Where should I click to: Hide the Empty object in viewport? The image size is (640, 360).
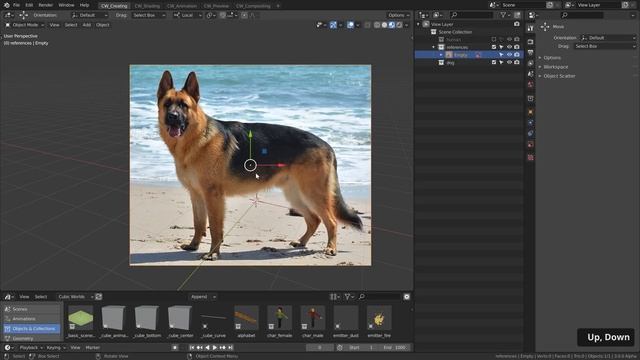coord(509,55)
